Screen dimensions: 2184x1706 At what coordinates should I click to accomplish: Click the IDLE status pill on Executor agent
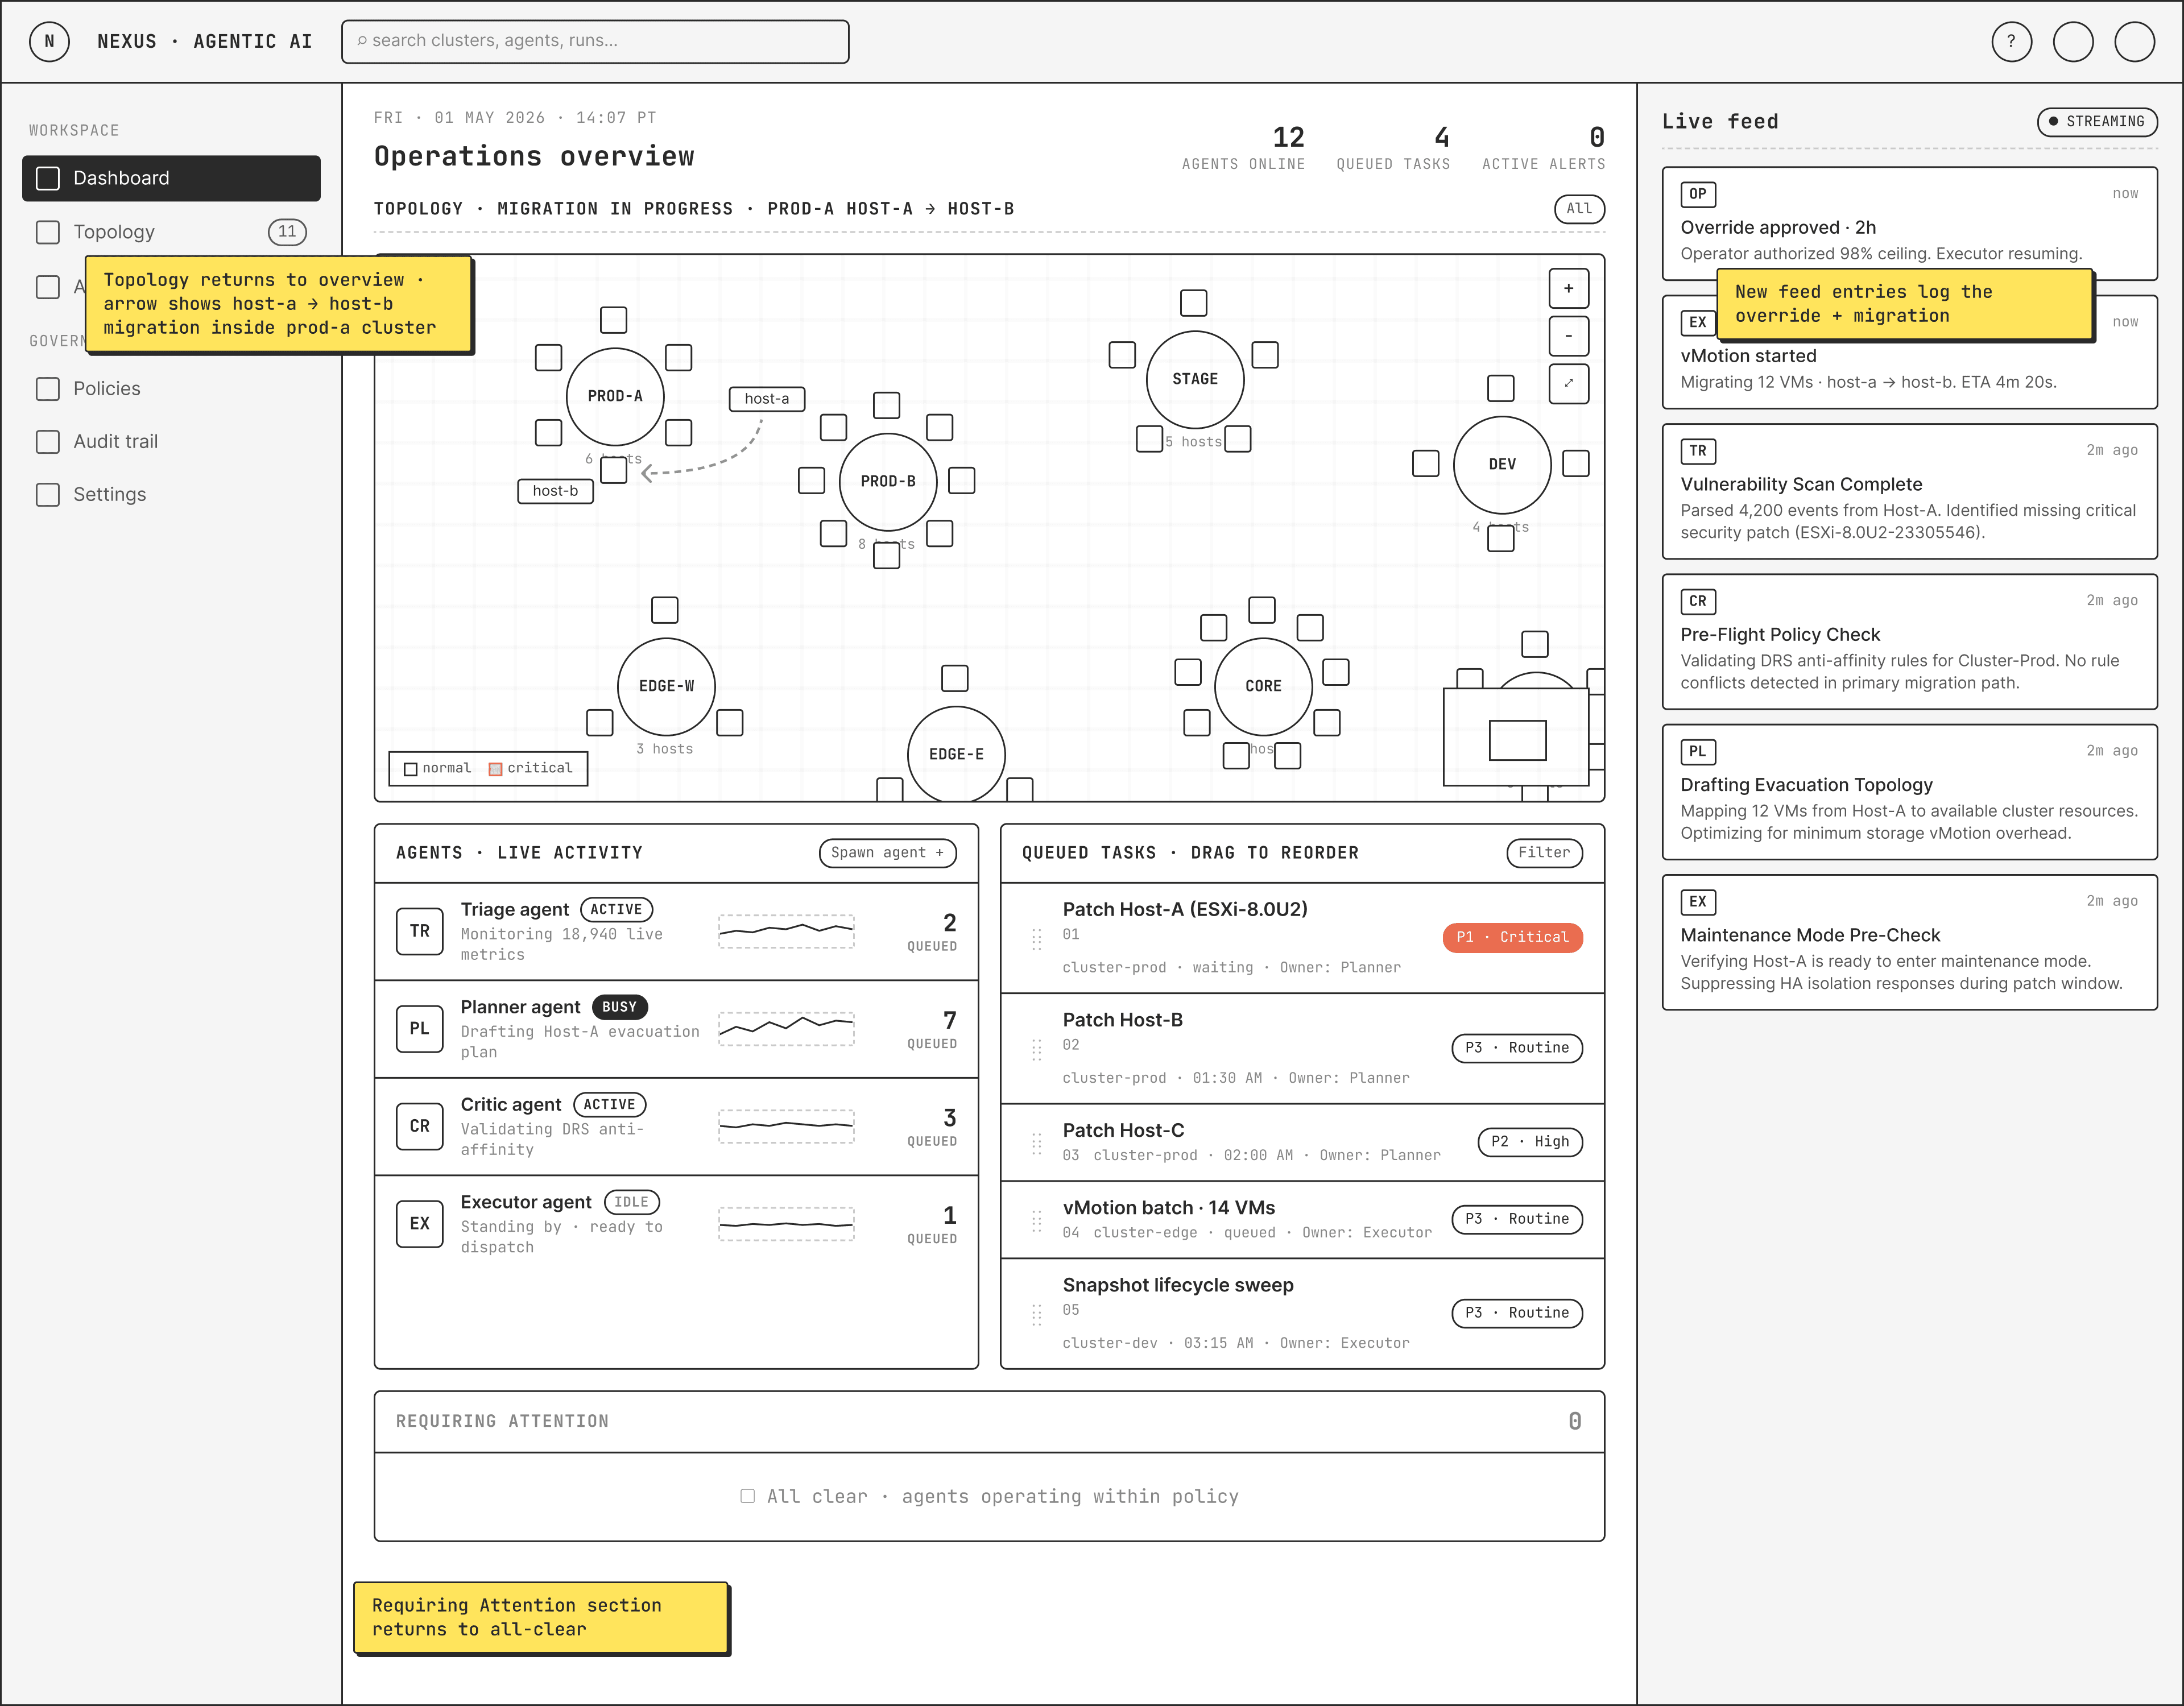[631, 1202]
